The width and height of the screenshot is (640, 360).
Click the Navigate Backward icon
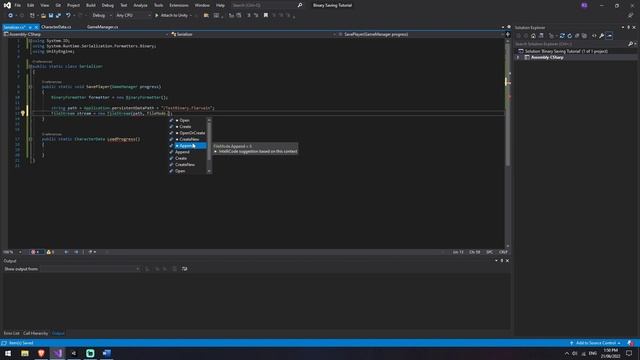[x=10, y=16]
